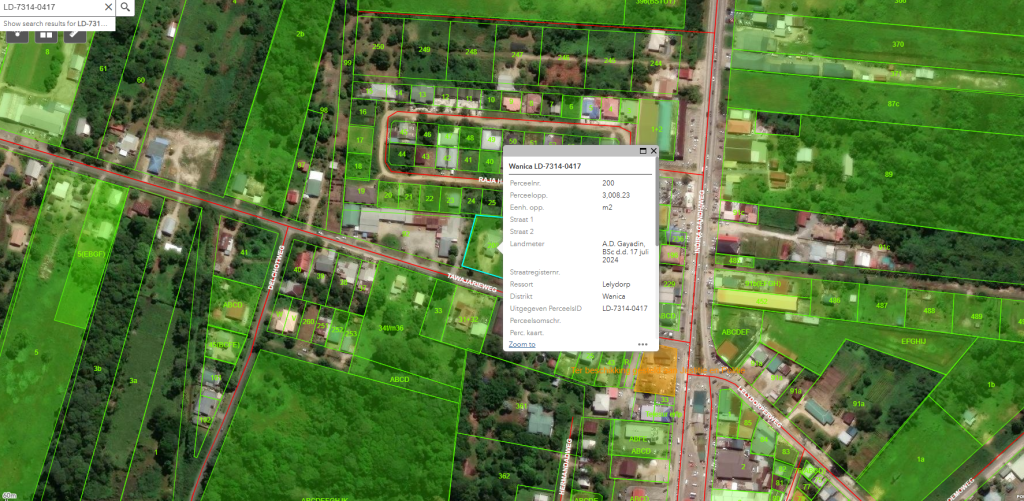Close the parcel info popup
The width and height of the screenshot is (1024, 501).
pyautogui.click(x=653, y=151)
